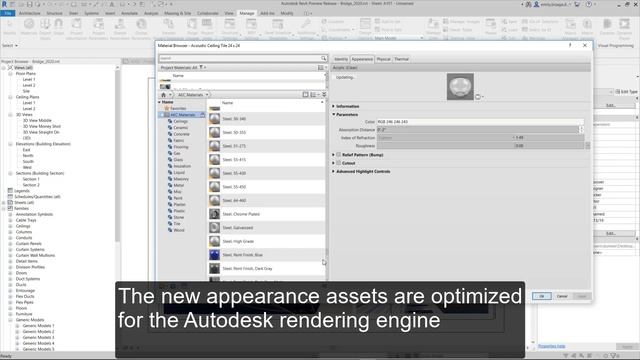Click the library Home icon
The width and height of the screenshot is (640, 360).
(164, 95)
